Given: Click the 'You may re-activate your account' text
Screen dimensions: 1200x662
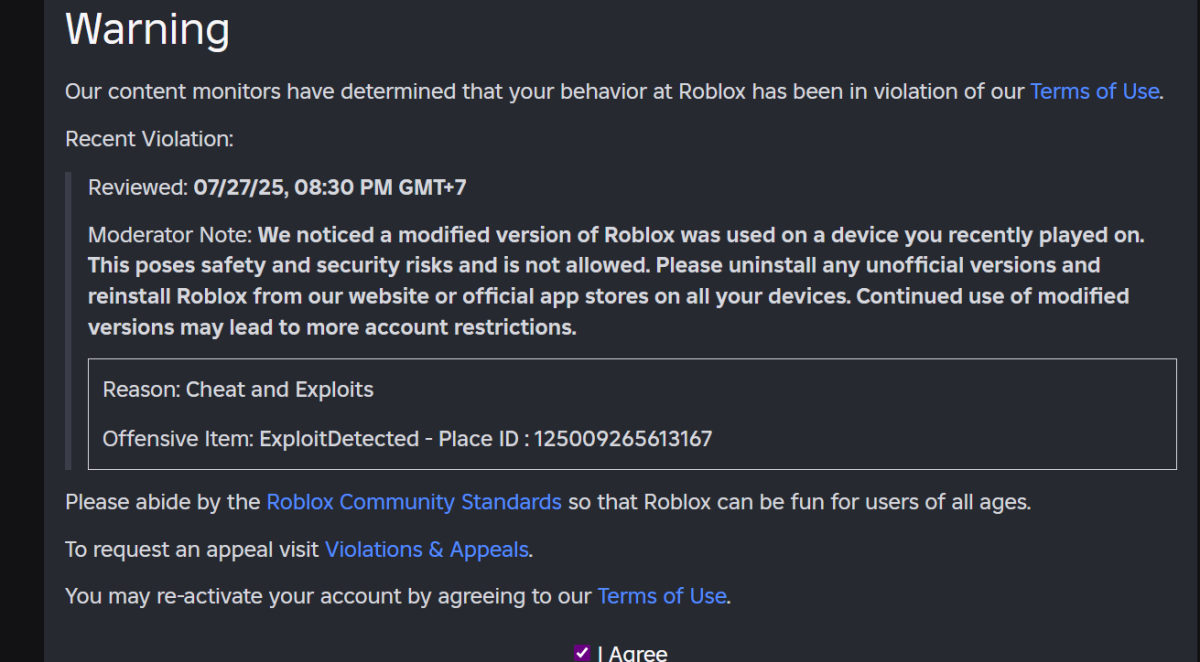Looking at the screenshot, I should point(328,596).
